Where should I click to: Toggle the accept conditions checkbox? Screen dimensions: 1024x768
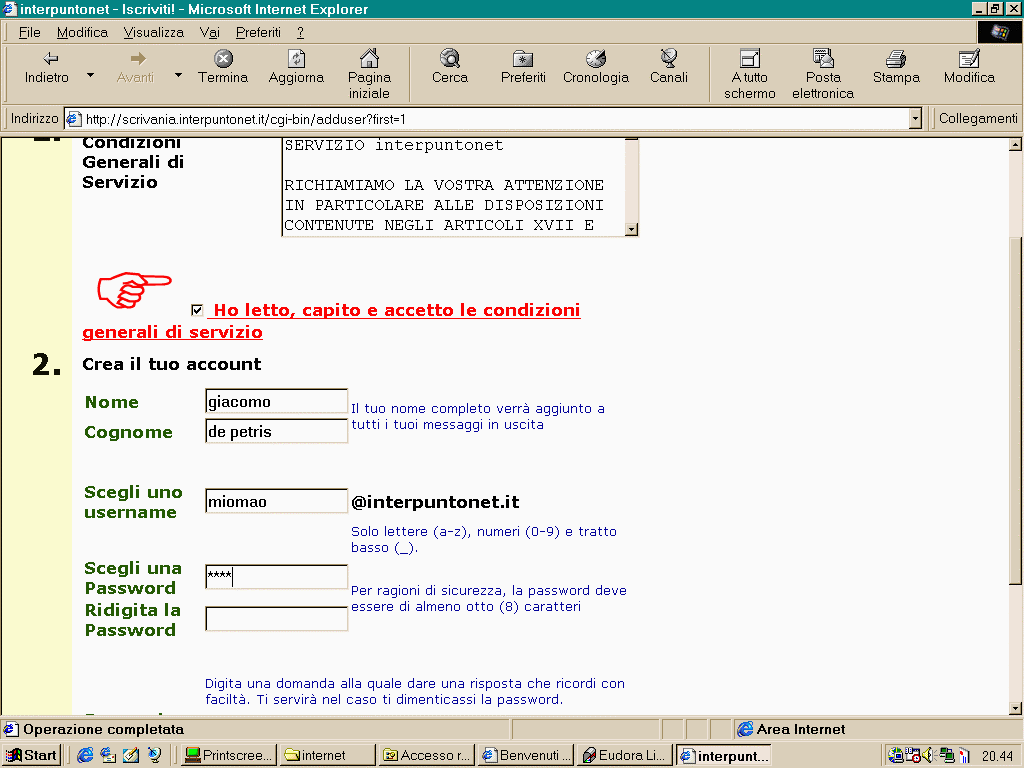197,310
